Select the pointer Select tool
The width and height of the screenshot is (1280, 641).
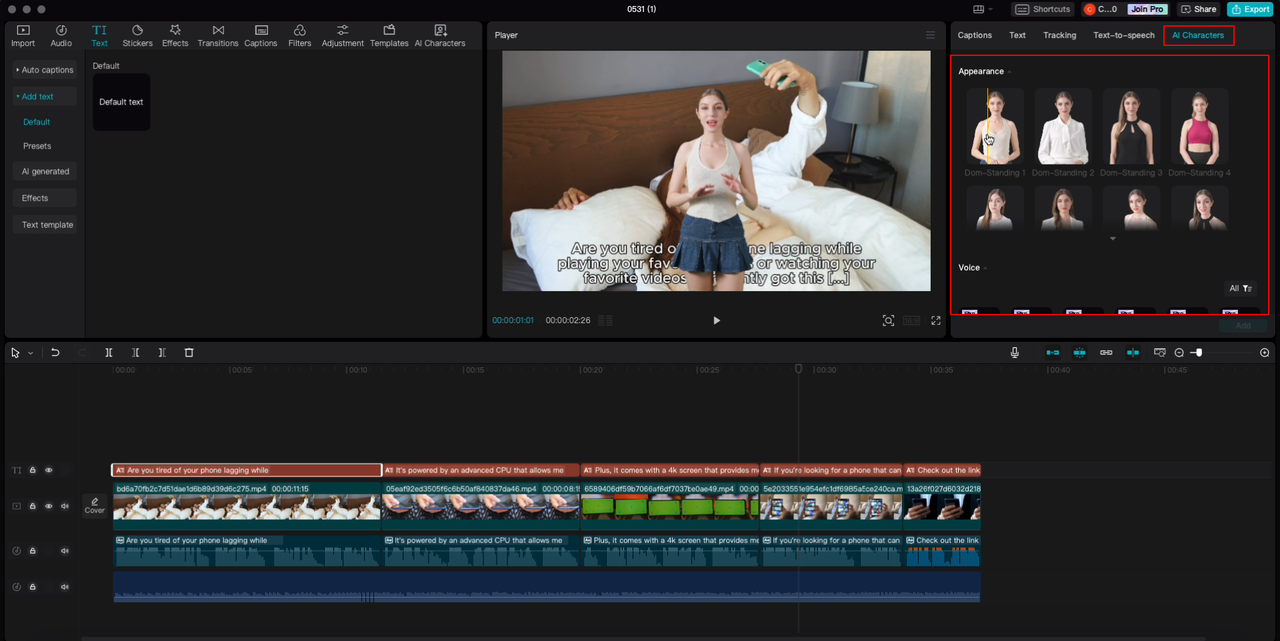[15, 353]
